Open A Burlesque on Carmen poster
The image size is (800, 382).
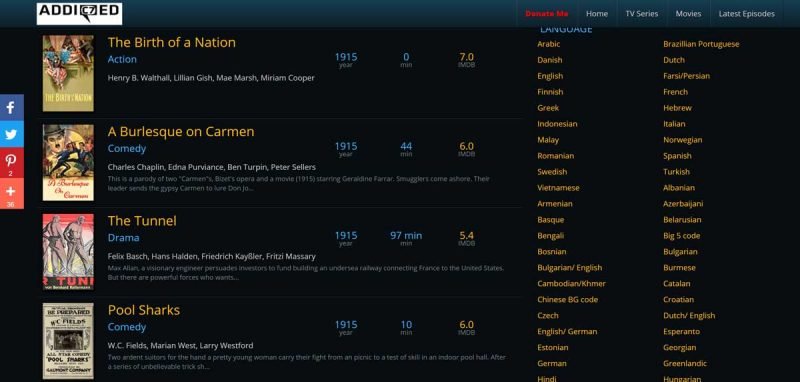68,162
